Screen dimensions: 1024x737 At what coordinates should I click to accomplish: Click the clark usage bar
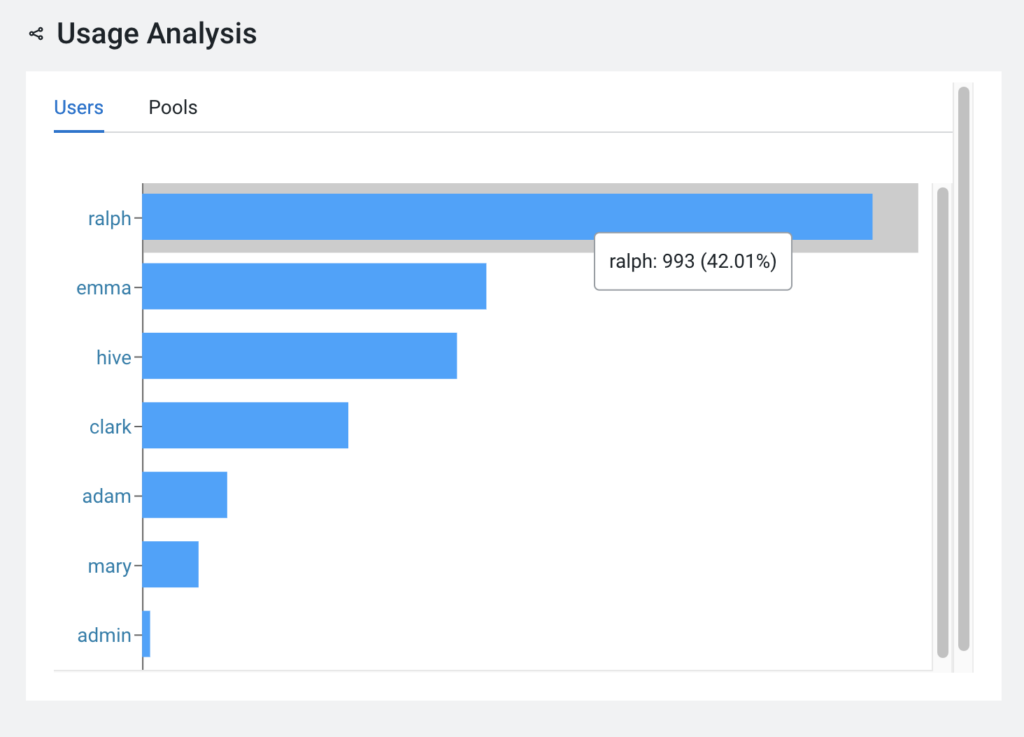click(x=245, y=426)
